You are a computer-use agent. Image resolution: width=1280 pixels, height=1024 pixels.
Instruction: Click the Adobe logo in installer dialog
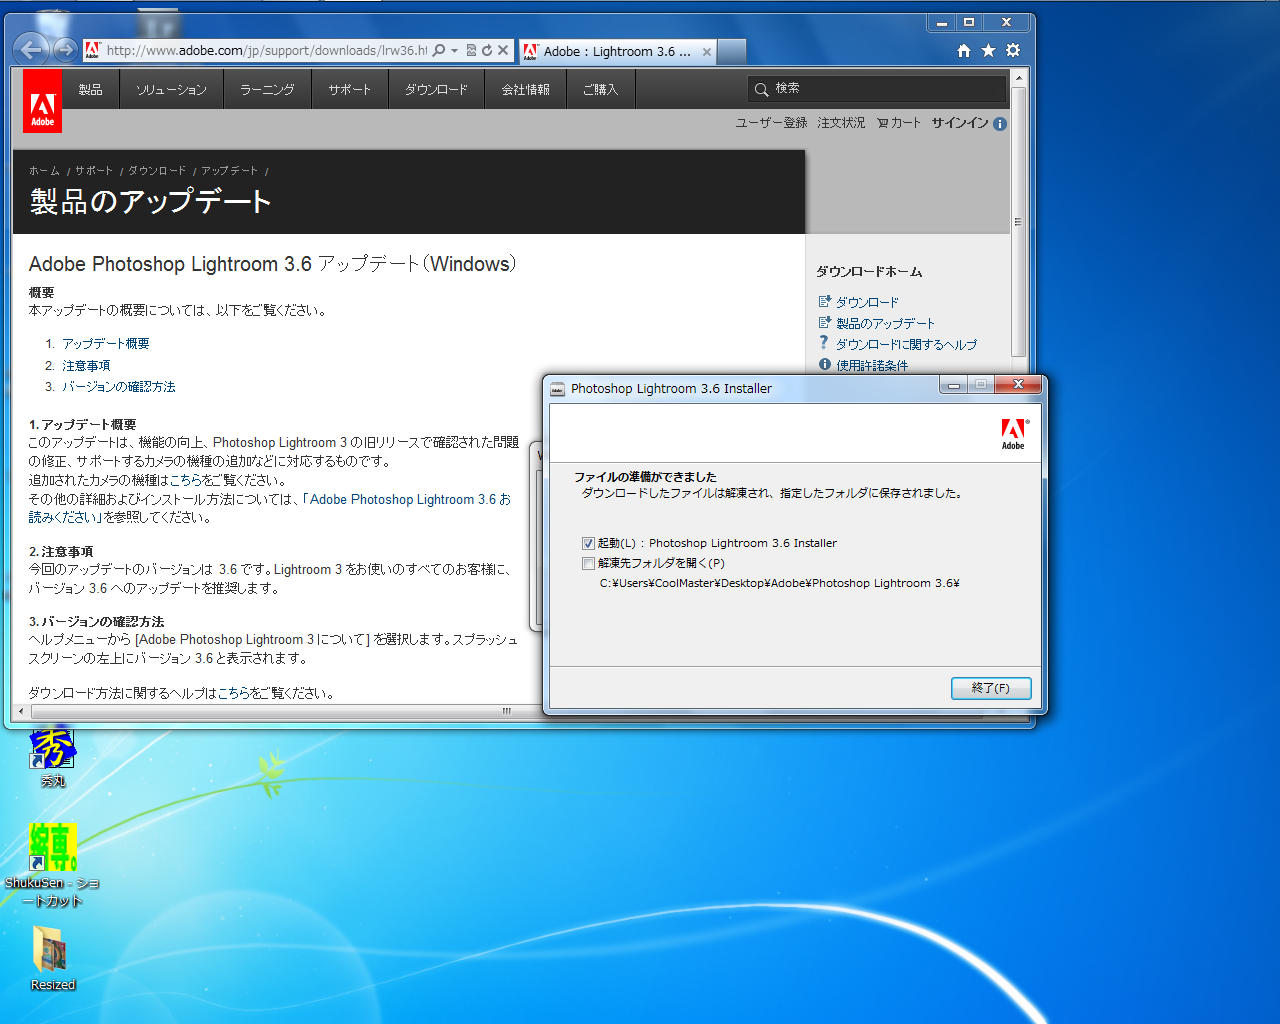coord(1014,433)
